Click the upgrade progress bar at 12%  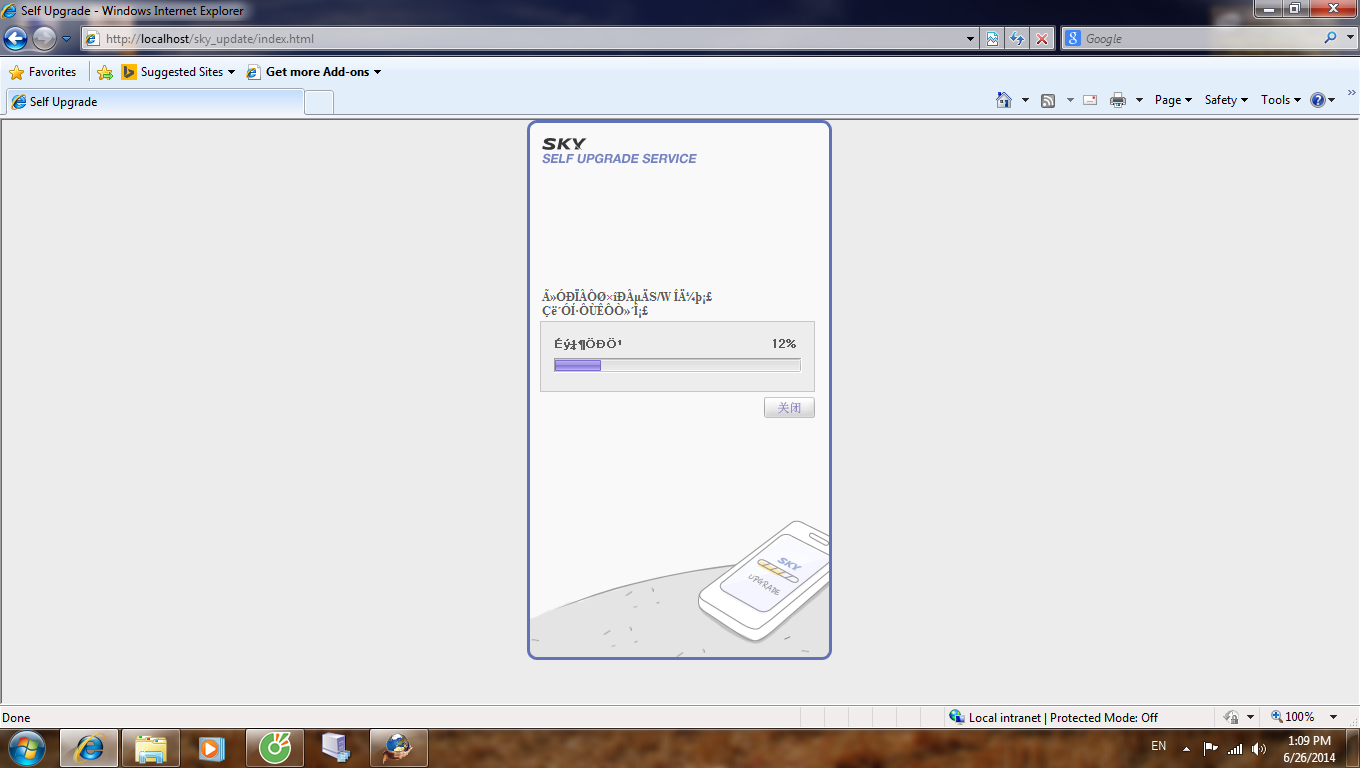coord(677,365)
